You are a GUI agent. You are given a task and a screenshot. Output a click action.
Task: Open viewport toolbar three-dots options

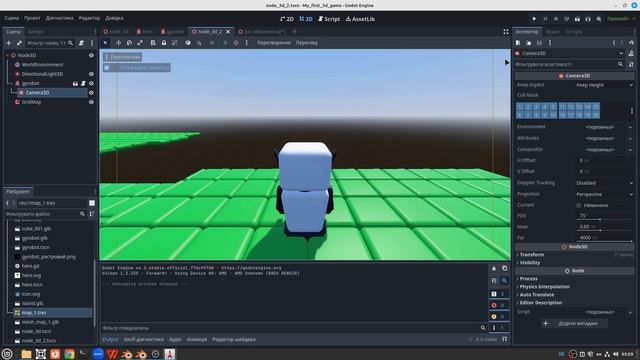tap(247, 42)
